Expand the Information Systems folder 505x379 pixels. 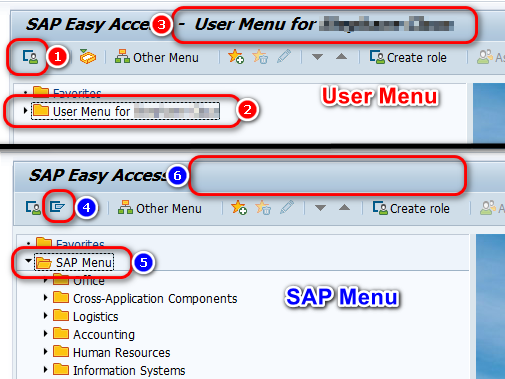click(x=46, y=369)
